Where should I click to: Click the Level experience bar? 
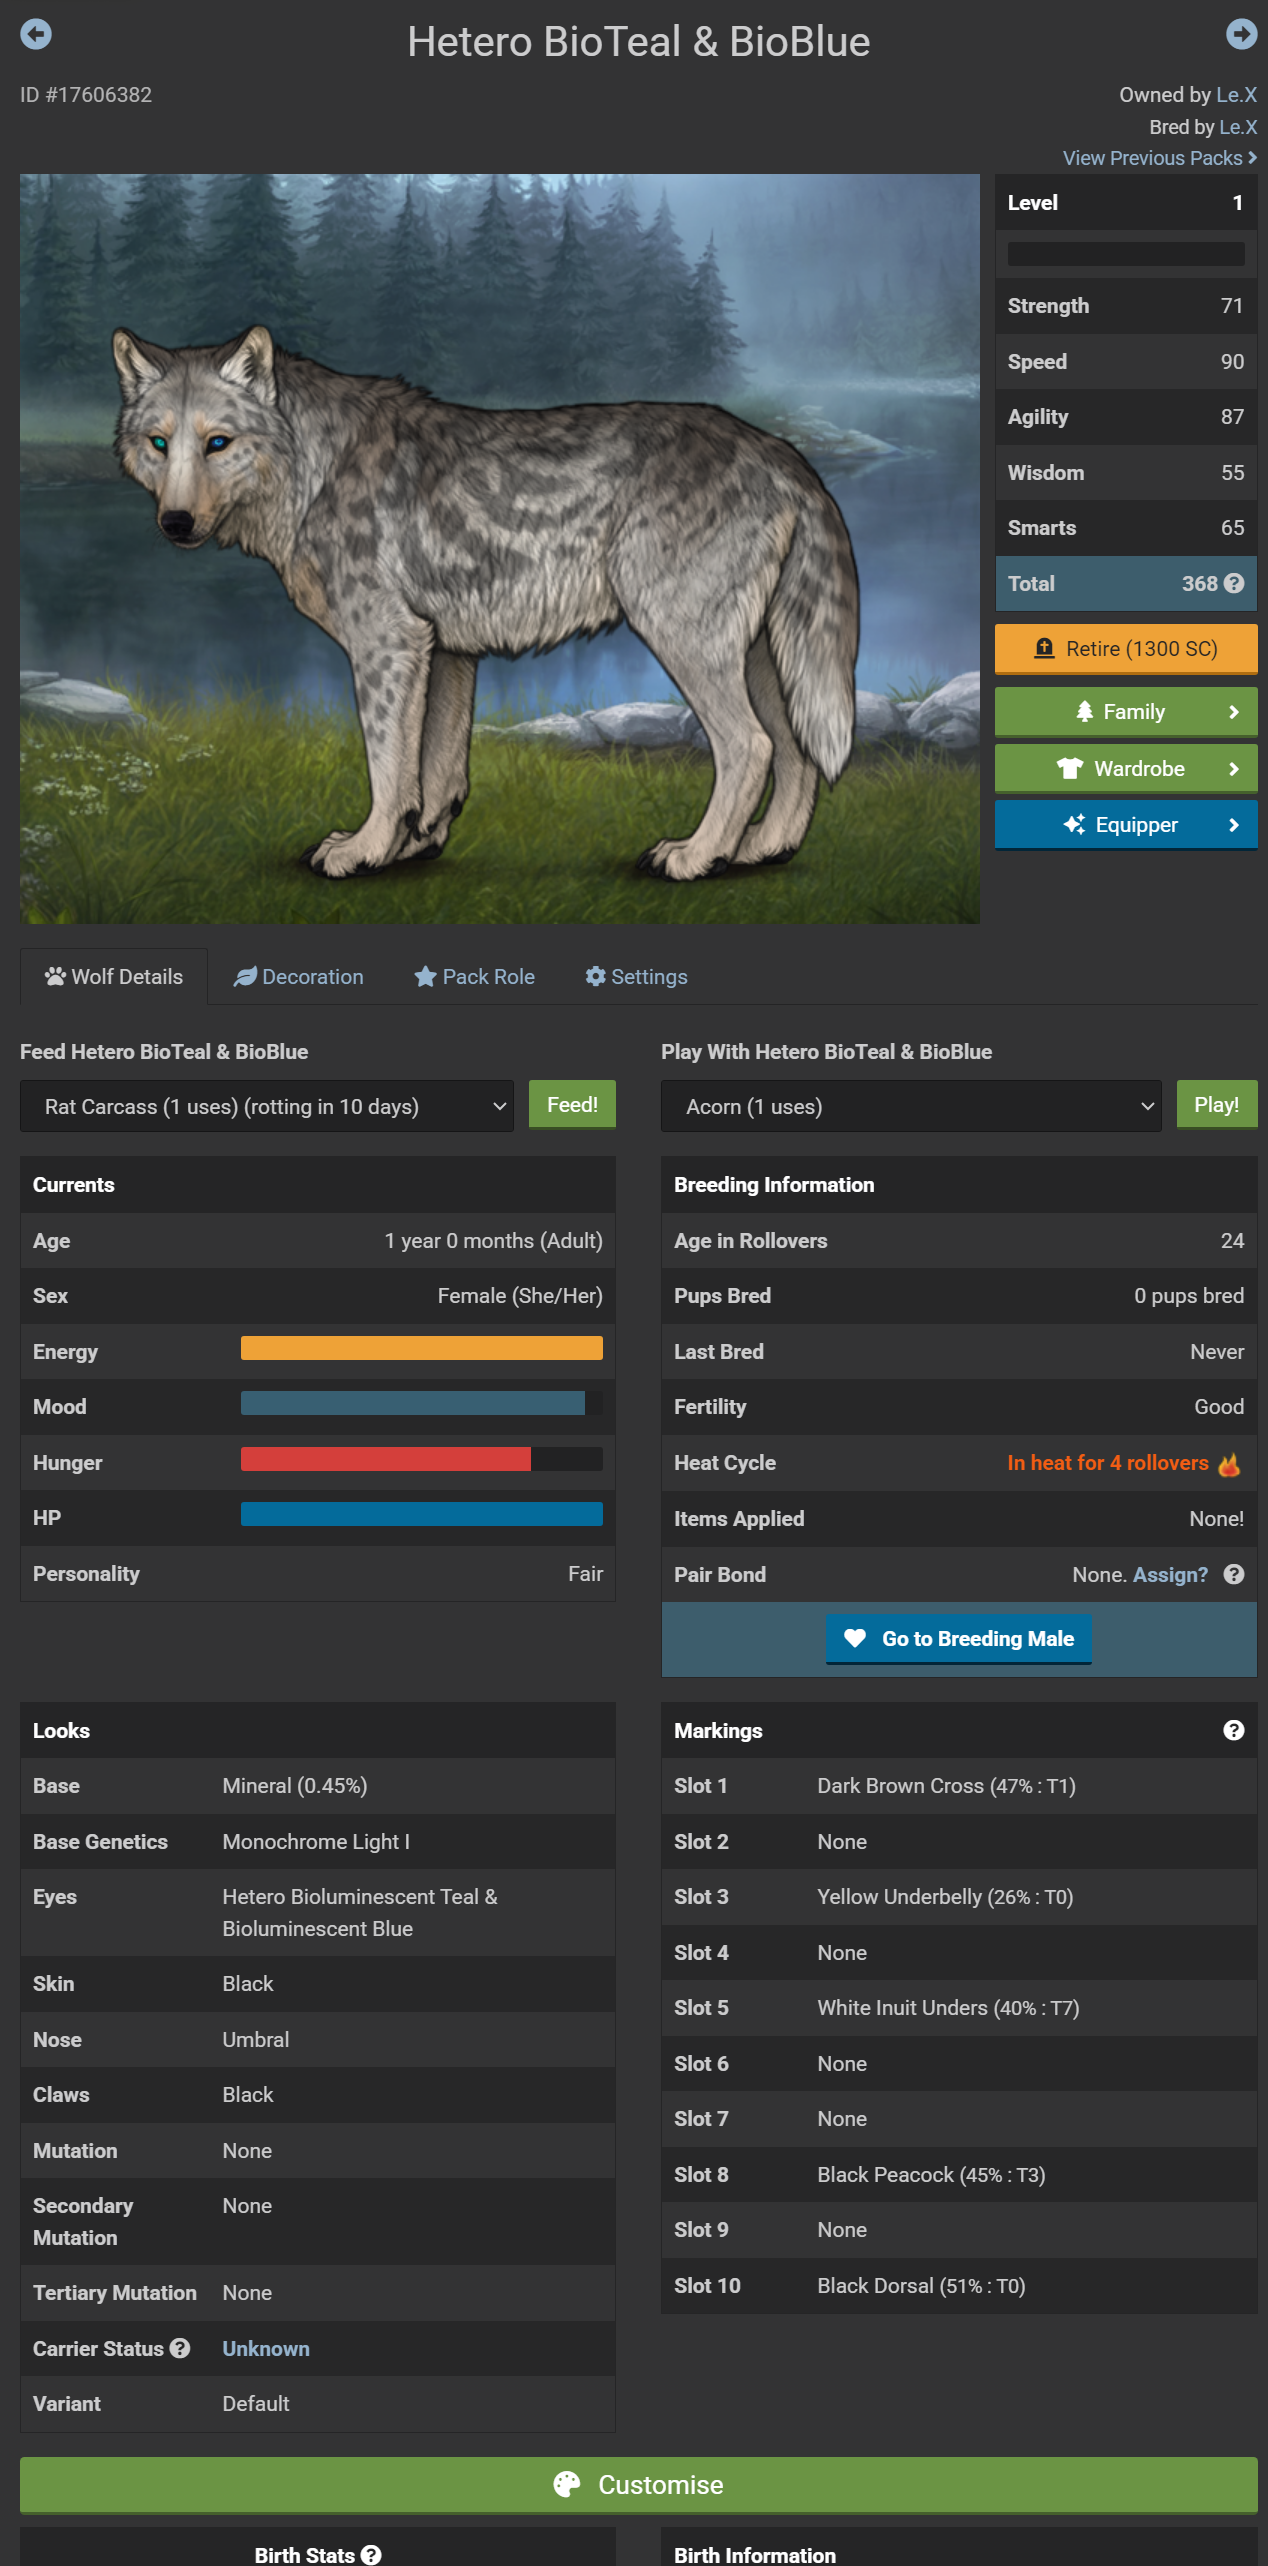(1126, 254)
